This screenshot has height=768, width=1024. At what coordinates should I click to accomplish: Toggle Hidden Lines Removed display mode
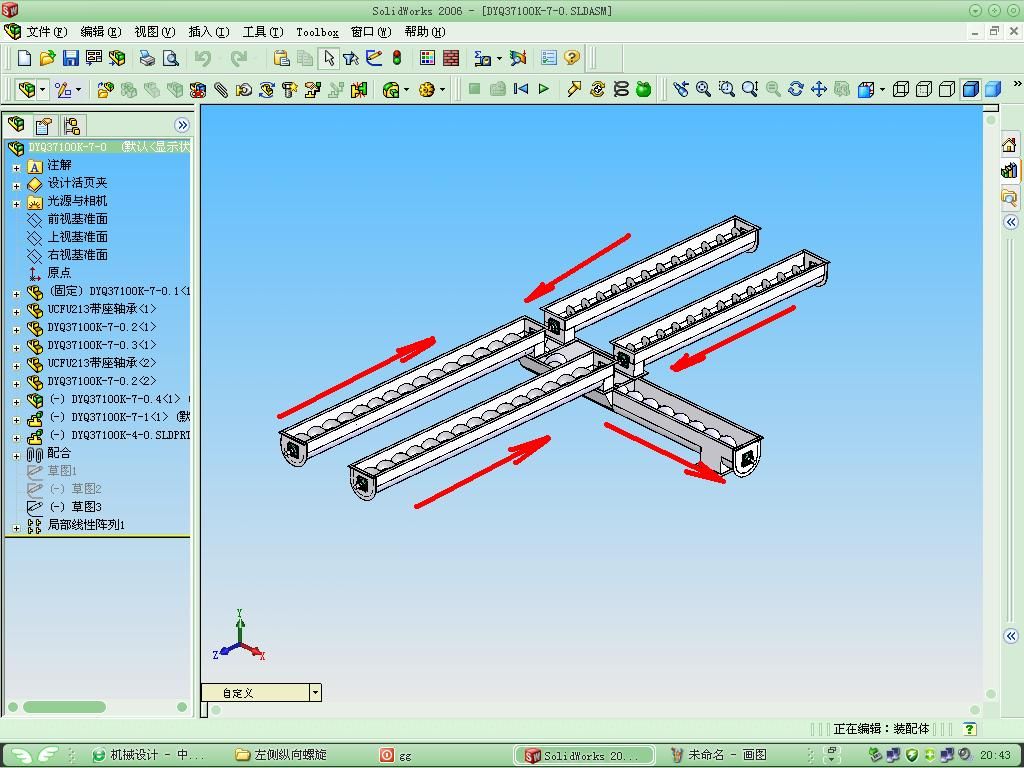[x=946, y=89]
